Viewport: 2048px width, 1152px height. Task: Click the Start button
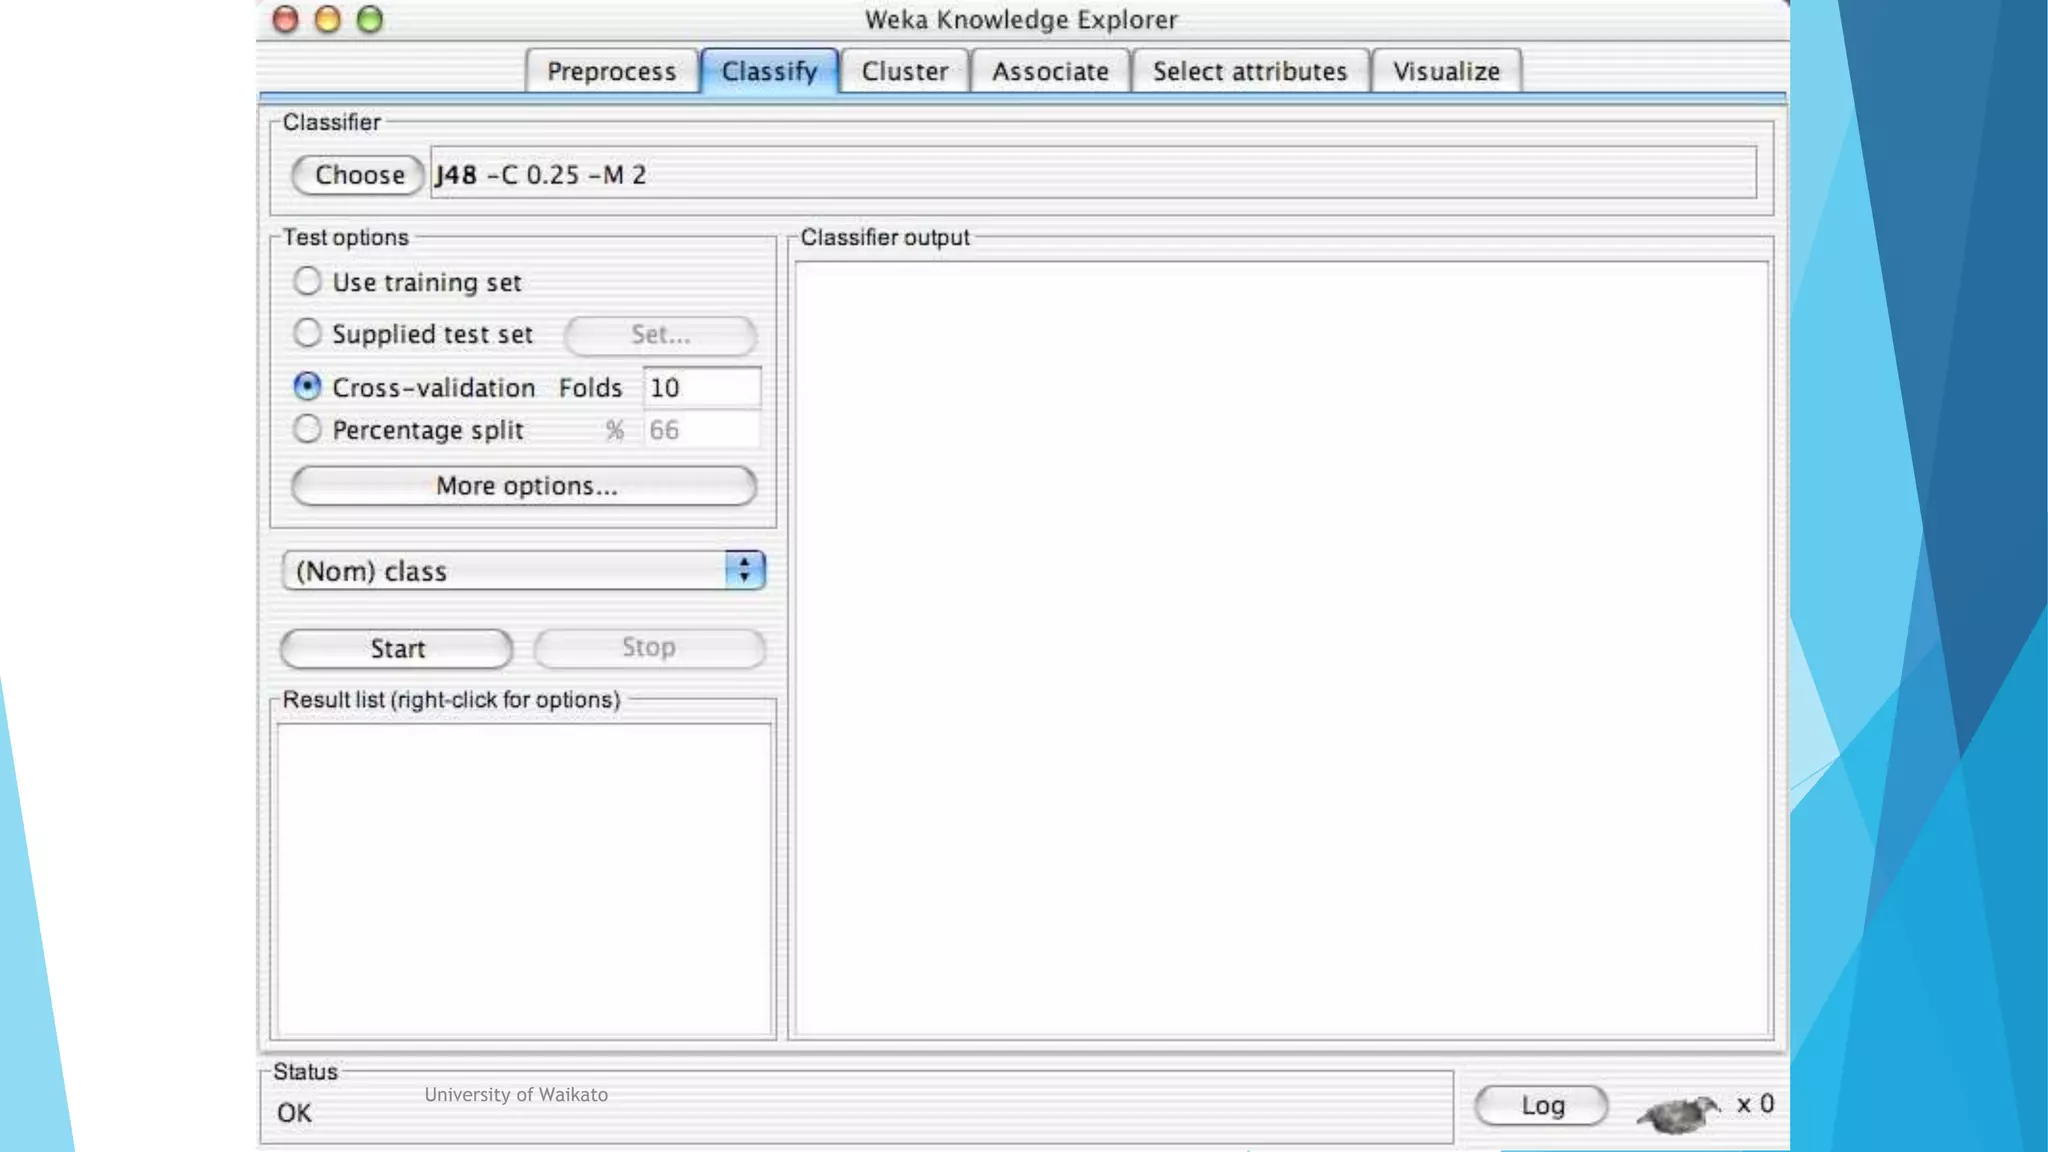[x=397, y=649]
